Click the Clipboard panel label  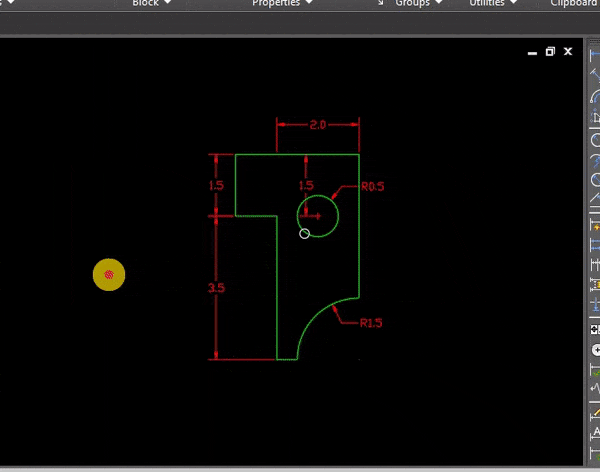[575, 3]
